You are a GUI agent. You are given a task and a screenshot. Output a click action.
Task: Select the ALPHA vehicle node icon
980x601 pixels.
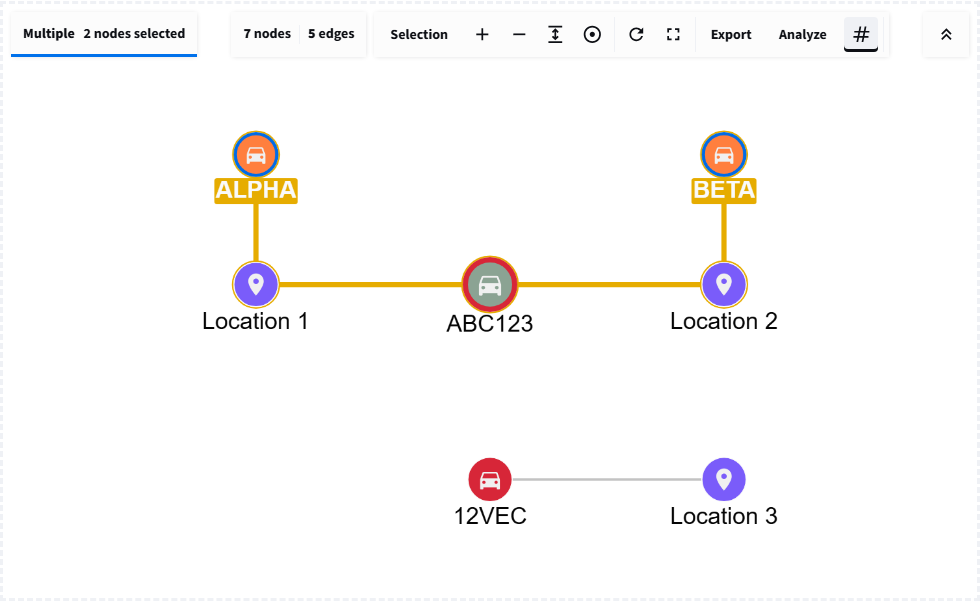pos(256,154)
